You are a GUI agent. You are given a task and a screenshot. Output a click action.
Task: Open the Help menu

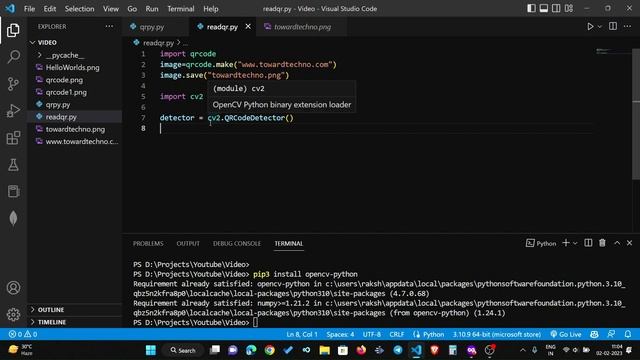click(x=211, y=9)
